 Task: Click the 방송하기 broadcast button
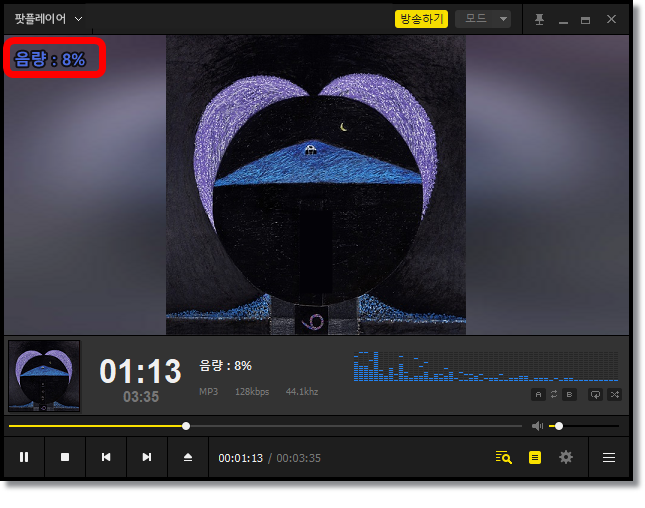421,19
